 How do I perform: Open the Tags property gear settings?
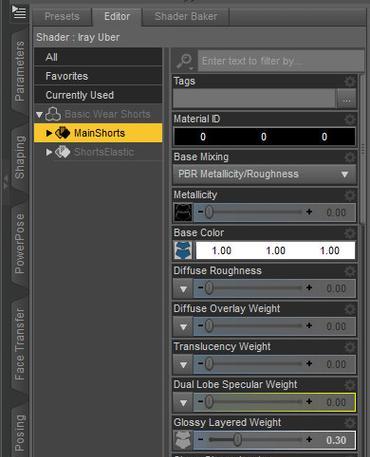point(350,81)
